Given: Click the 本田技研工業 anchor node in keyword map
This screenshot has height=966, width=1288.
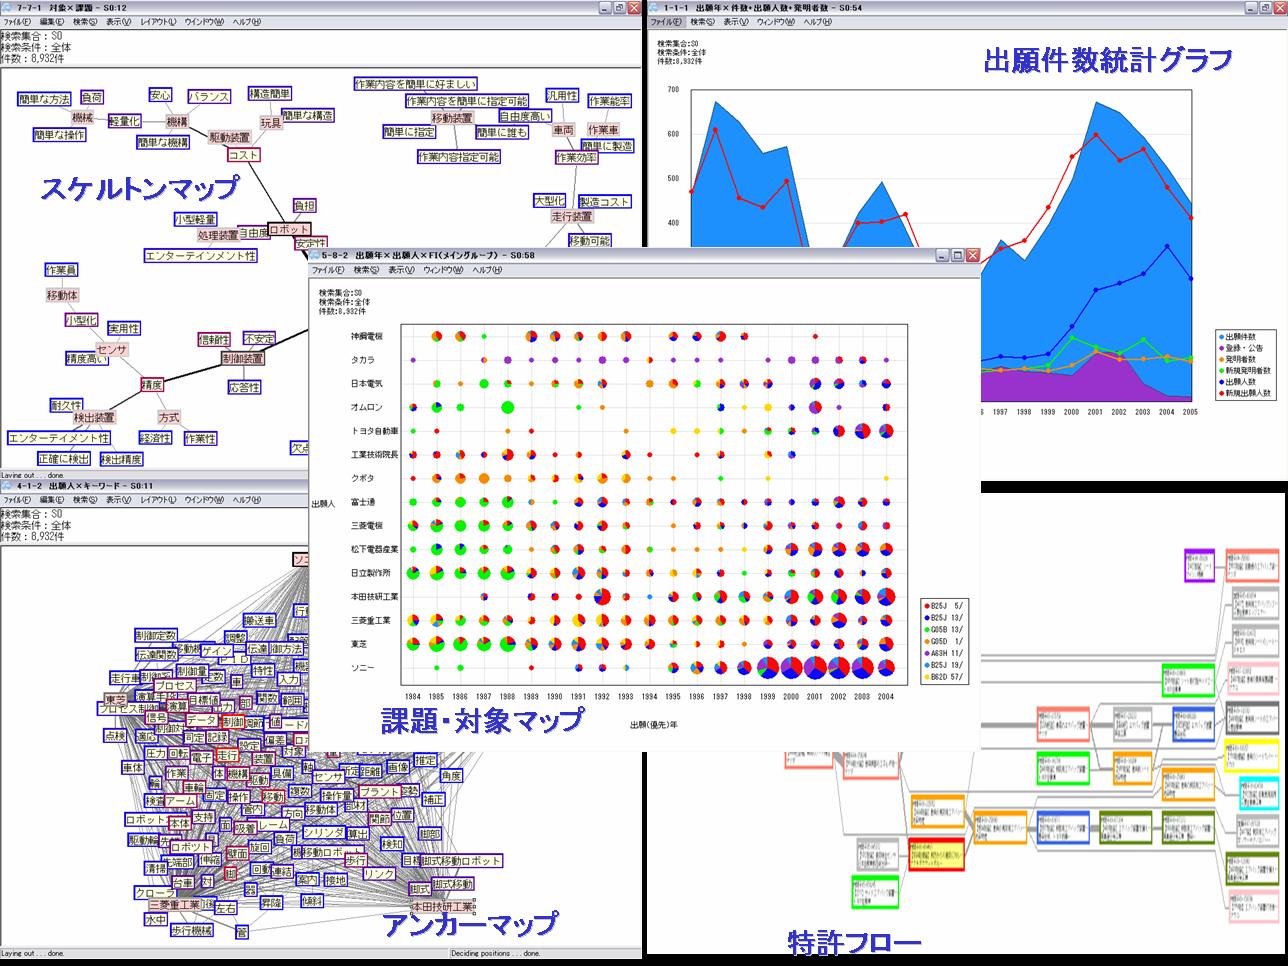Looking at the screenshot, I should 443,906.
